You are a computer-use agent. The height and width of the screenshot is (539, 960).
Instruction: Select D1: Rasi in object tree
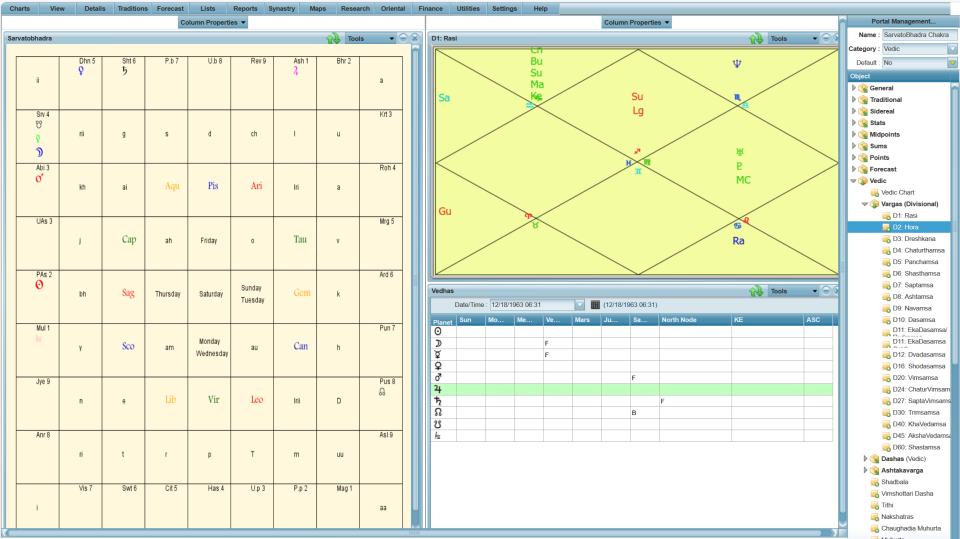click(x=904, y=216)
